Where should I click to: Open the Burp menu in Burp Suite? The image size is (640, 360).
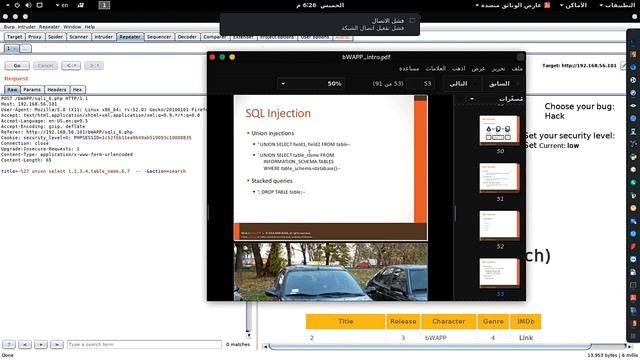(9, 27)
